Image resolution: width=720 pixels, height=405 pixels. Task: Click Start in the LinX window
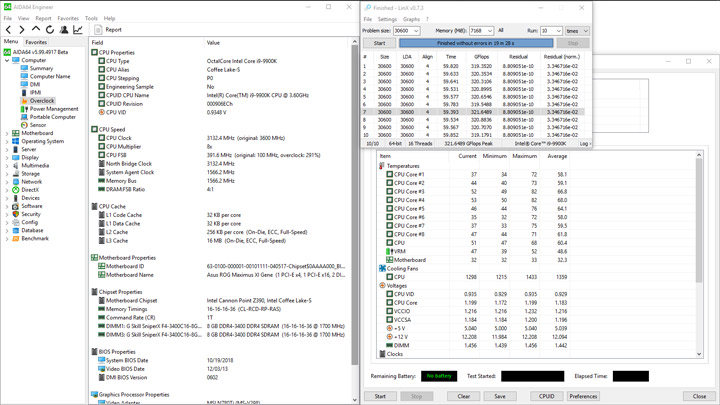click(x=379, y=43)
